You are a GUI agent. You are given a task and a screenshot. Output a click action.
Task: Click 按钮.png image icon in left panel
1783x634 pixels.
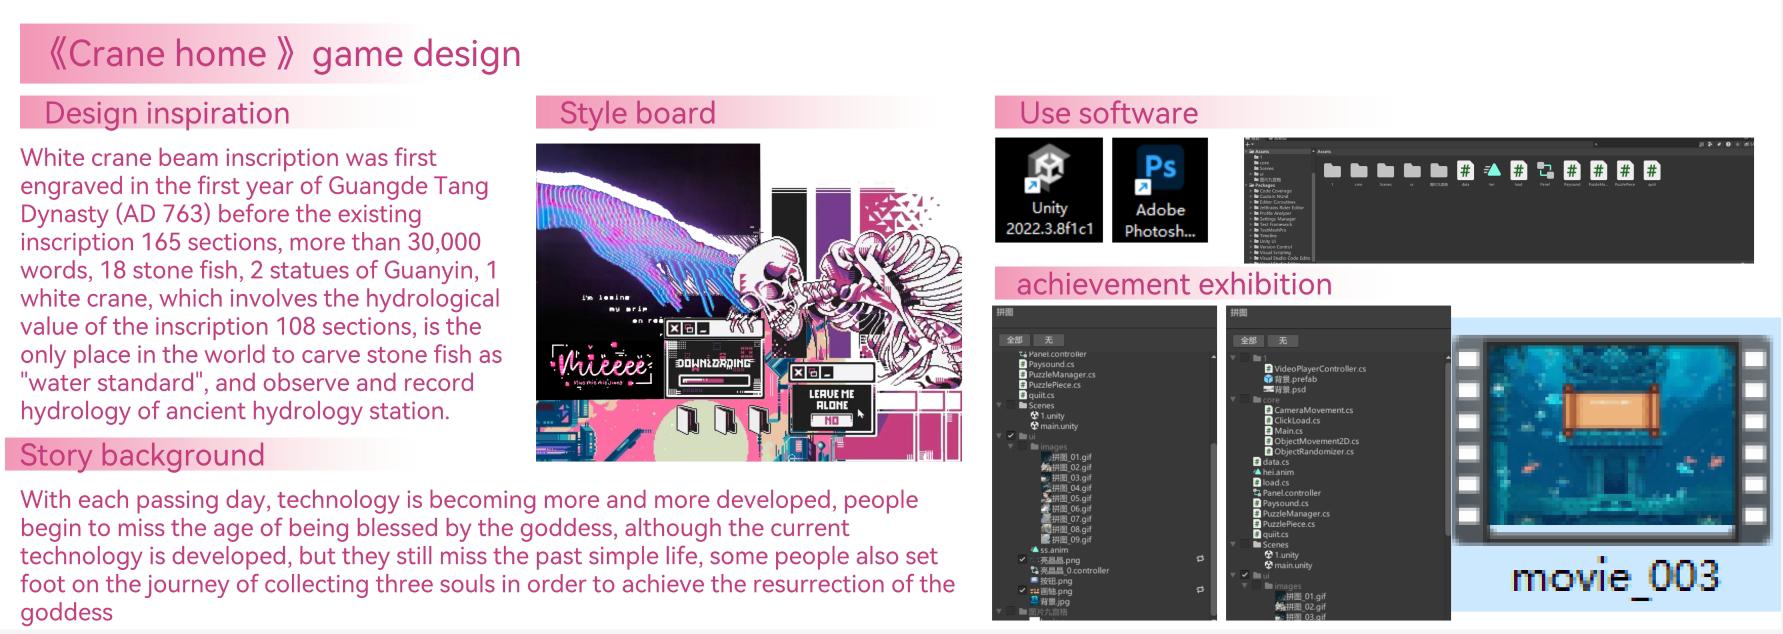coord(1035,581)
